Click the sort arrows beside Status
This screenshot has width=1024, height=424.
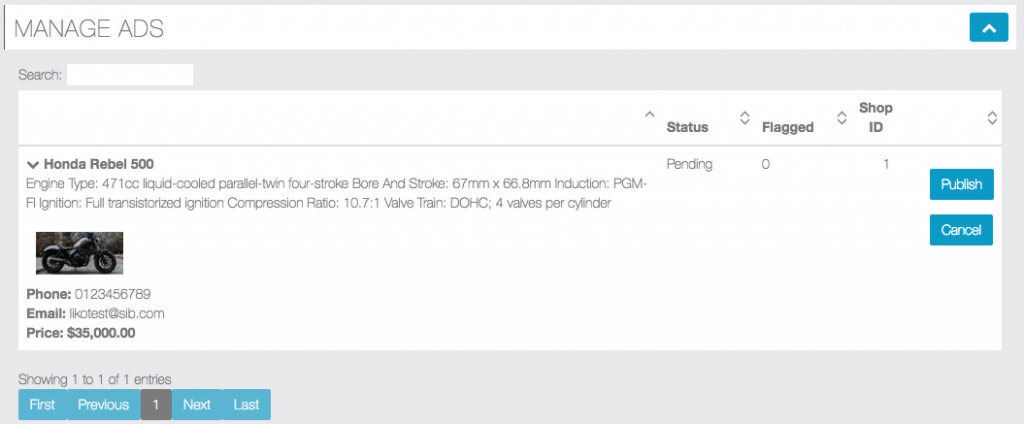click(744, 117)
